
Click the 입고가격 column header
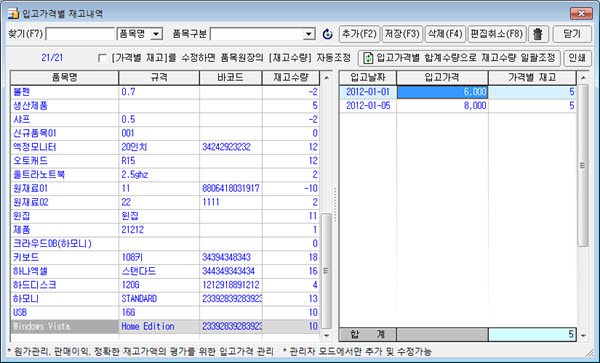click(x=442, y=78)
